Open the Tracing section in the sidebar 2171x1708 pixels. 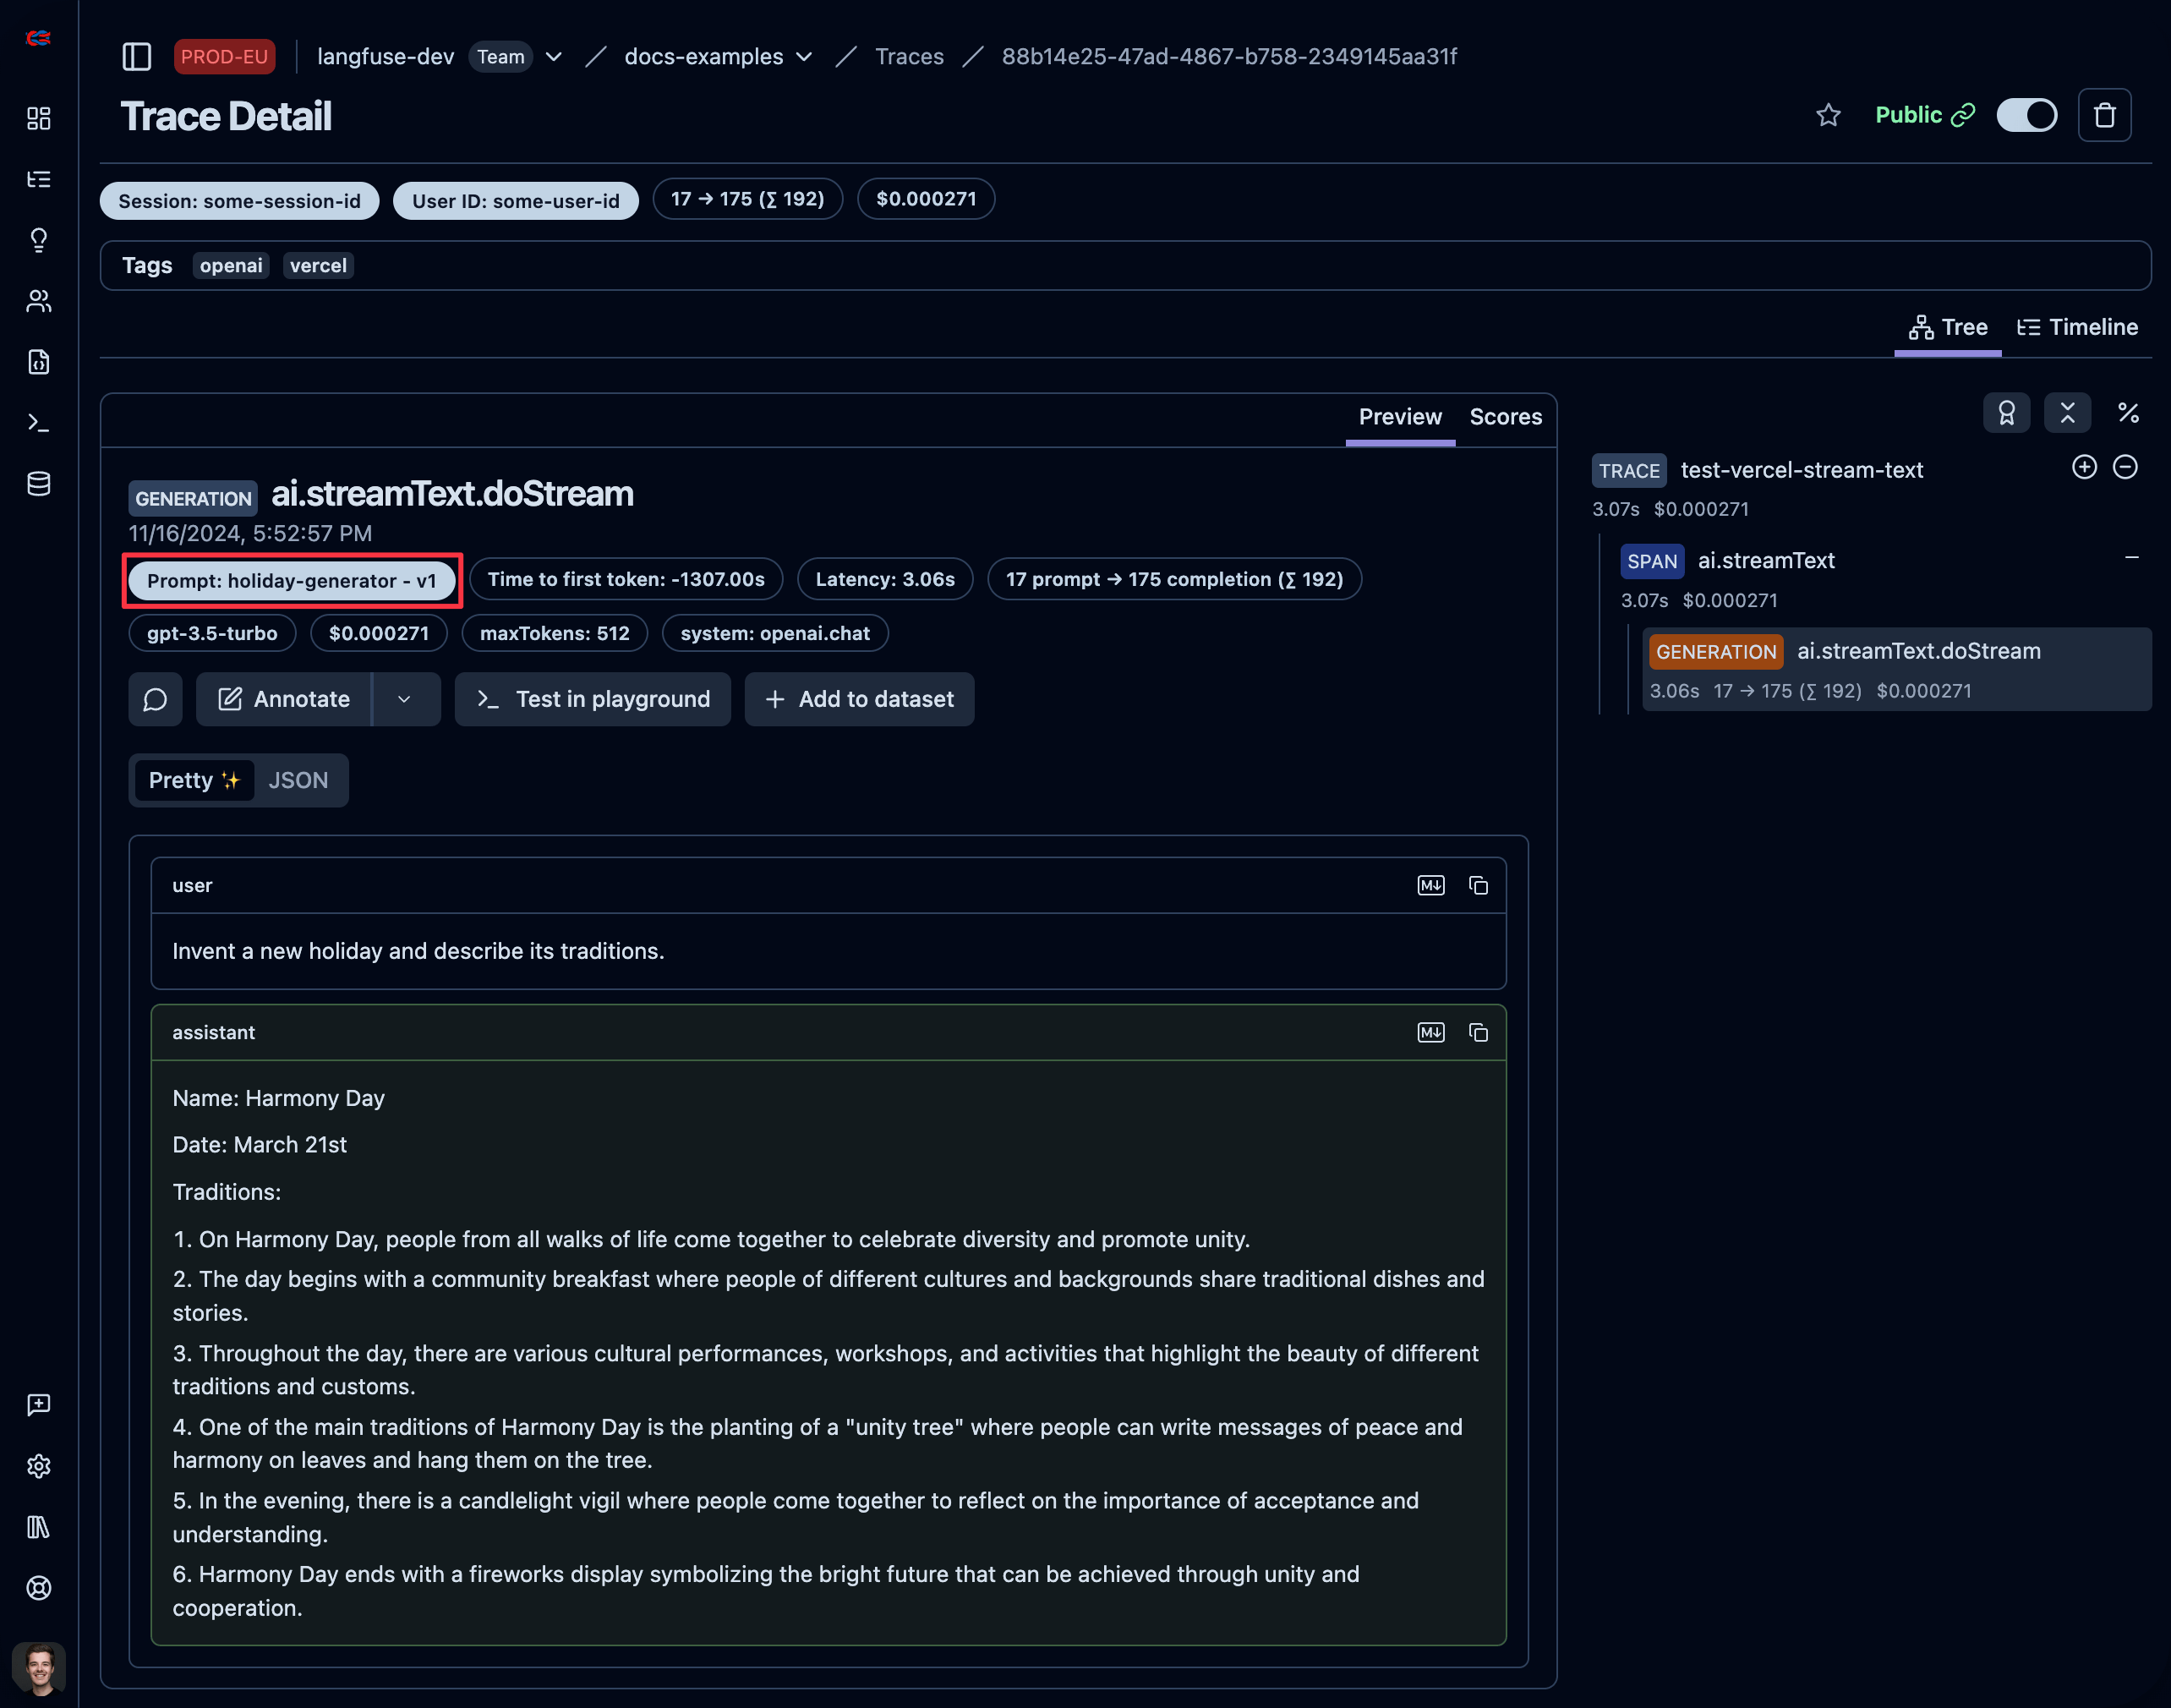coord(39,179)
